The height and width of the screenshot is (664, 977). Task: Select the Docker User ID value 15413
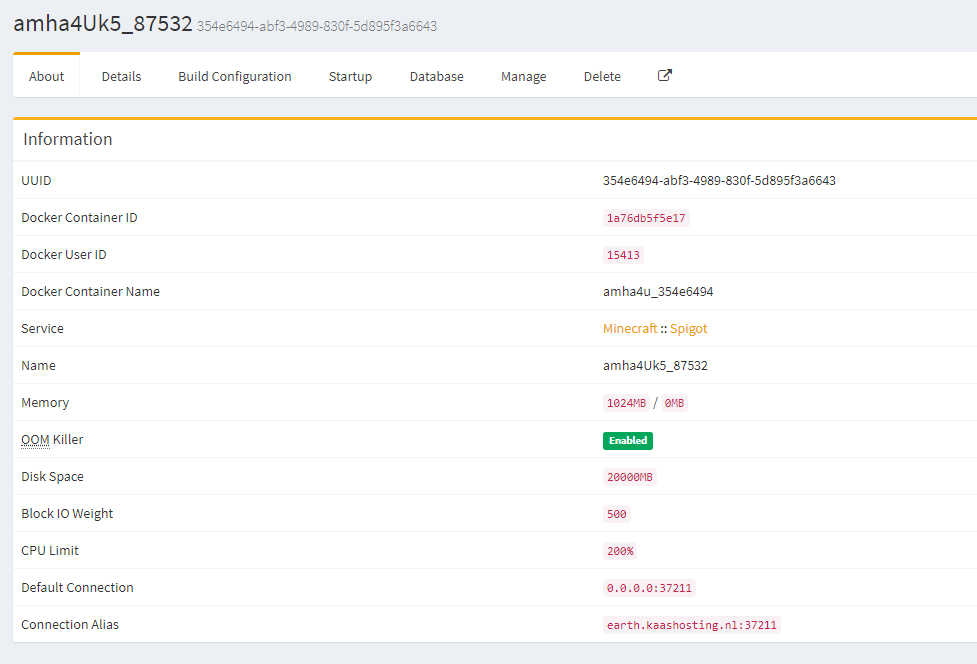coord(623,255)
